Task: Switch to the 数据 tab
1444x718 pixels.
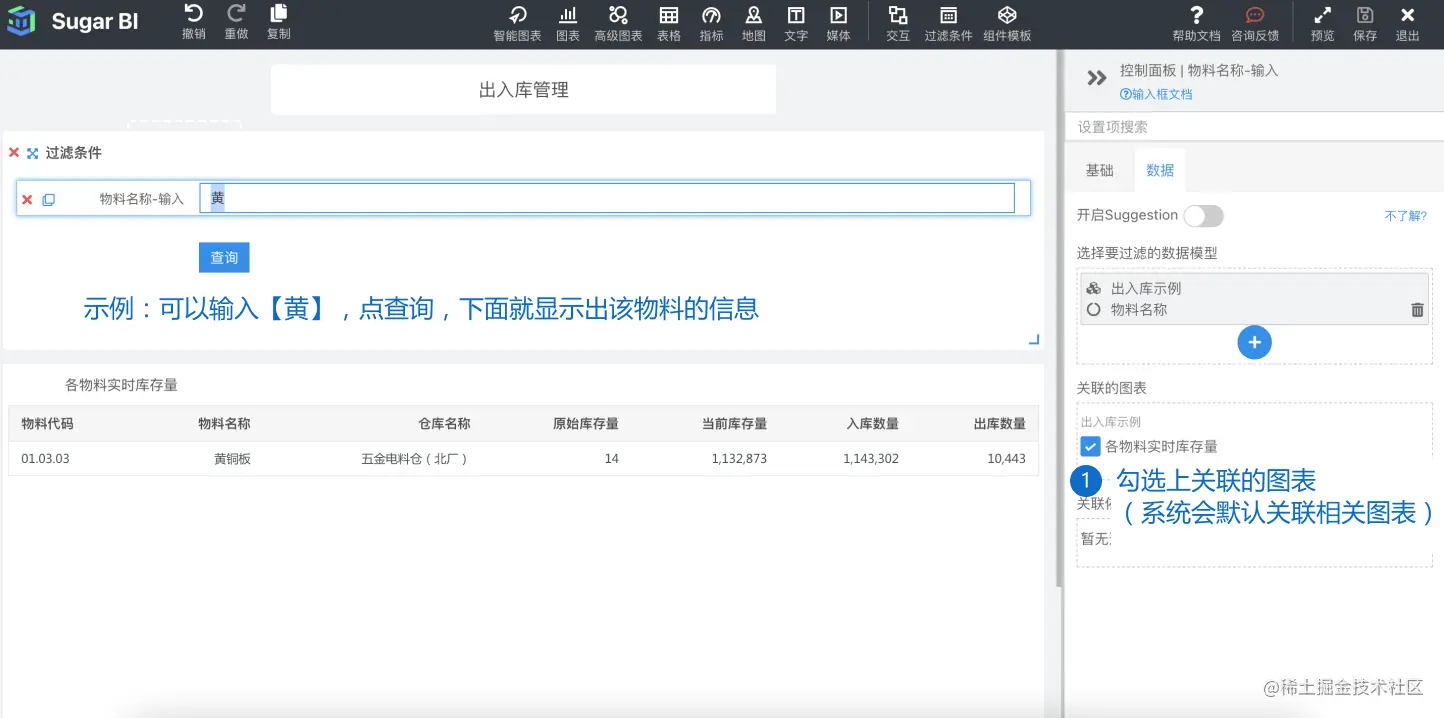Action: [1160, 170]
